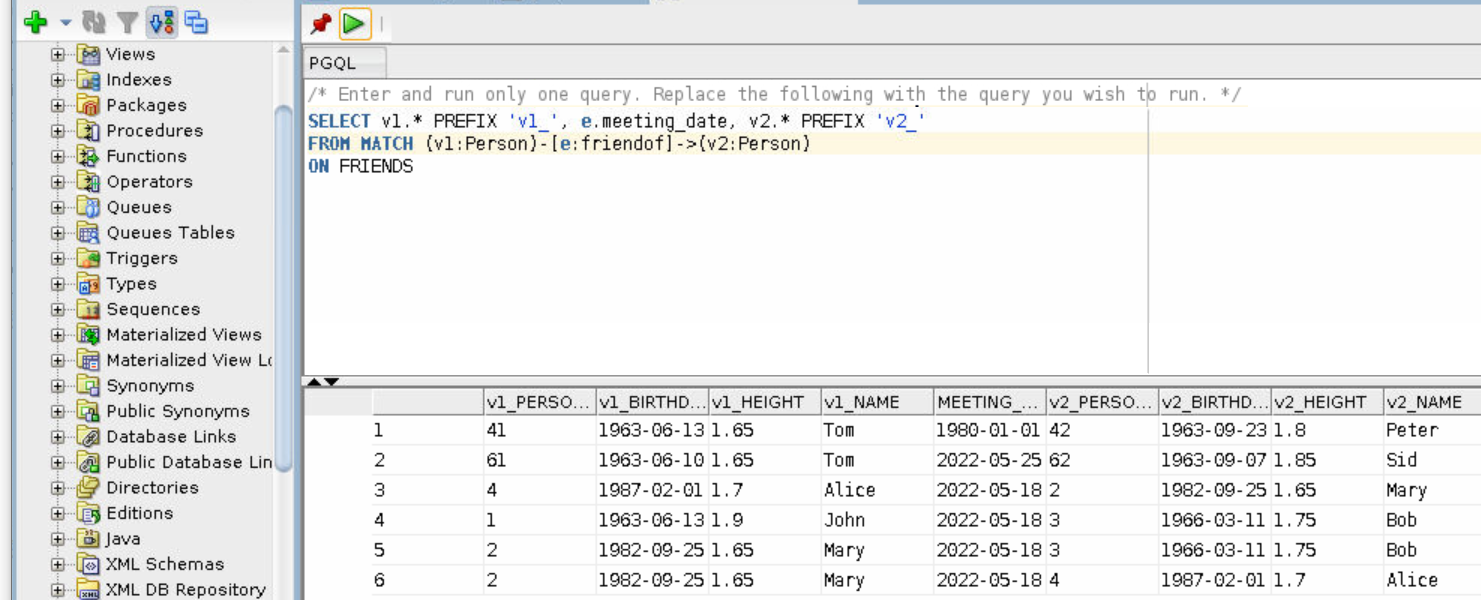Click the Materialized Views folder icon
The height and width of the screenshot is (600, 1481).
click(x=89, y=335)
